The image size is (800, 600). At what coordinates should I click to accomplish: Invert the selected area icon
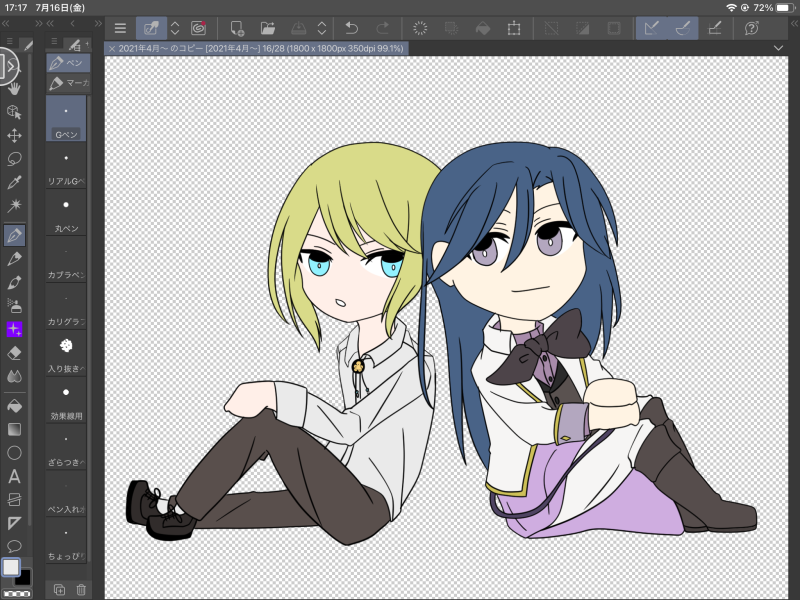[582, 28]
